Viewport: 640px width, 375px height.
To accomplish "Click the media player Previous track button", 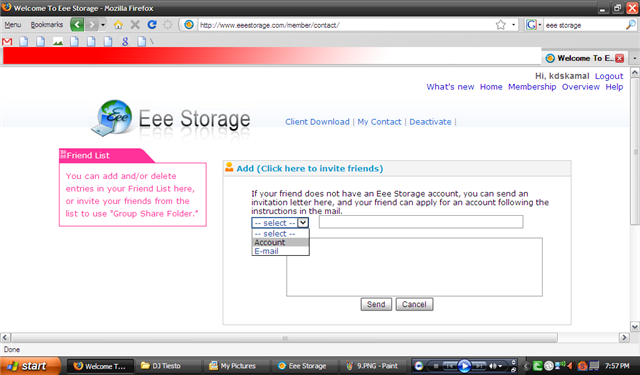I will (449, 366).
